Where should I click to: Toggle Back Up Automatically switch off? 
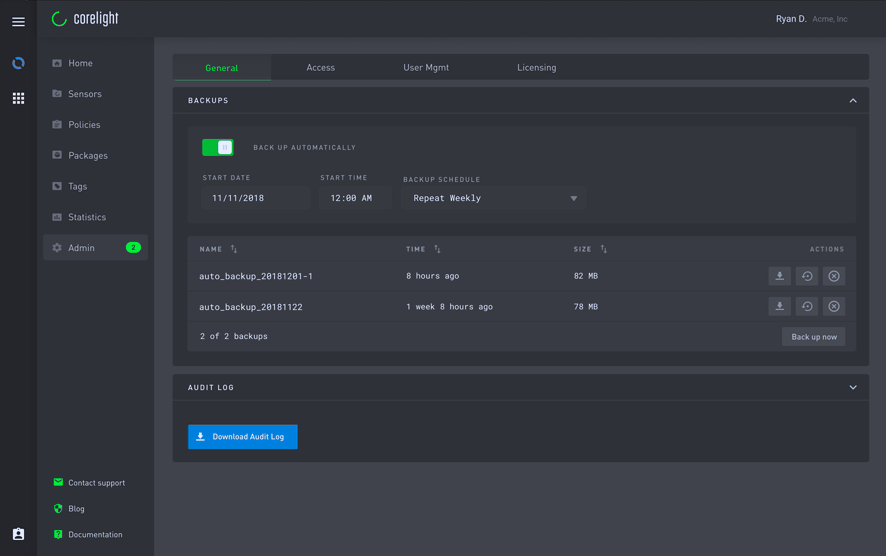[218, 147]
